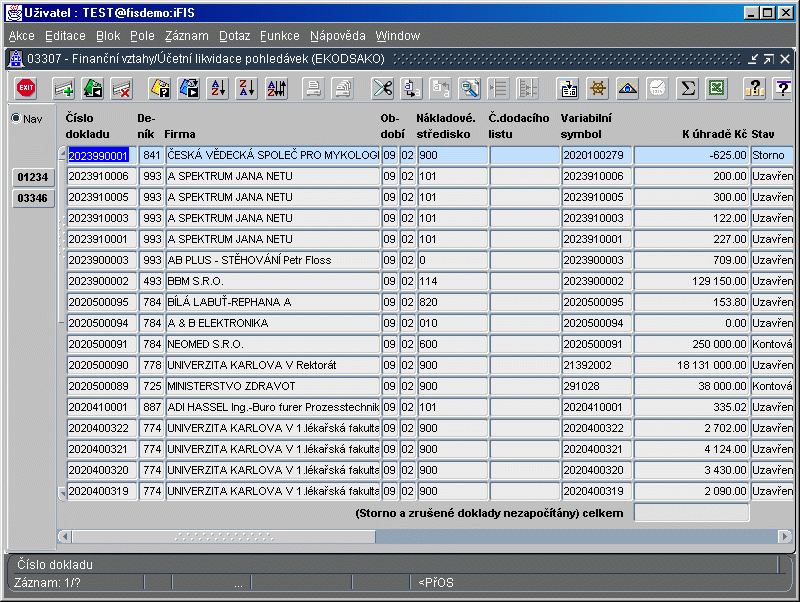Click document number 2020400319
The height and width of the screenshot is (602, 800).
(102, 491)
